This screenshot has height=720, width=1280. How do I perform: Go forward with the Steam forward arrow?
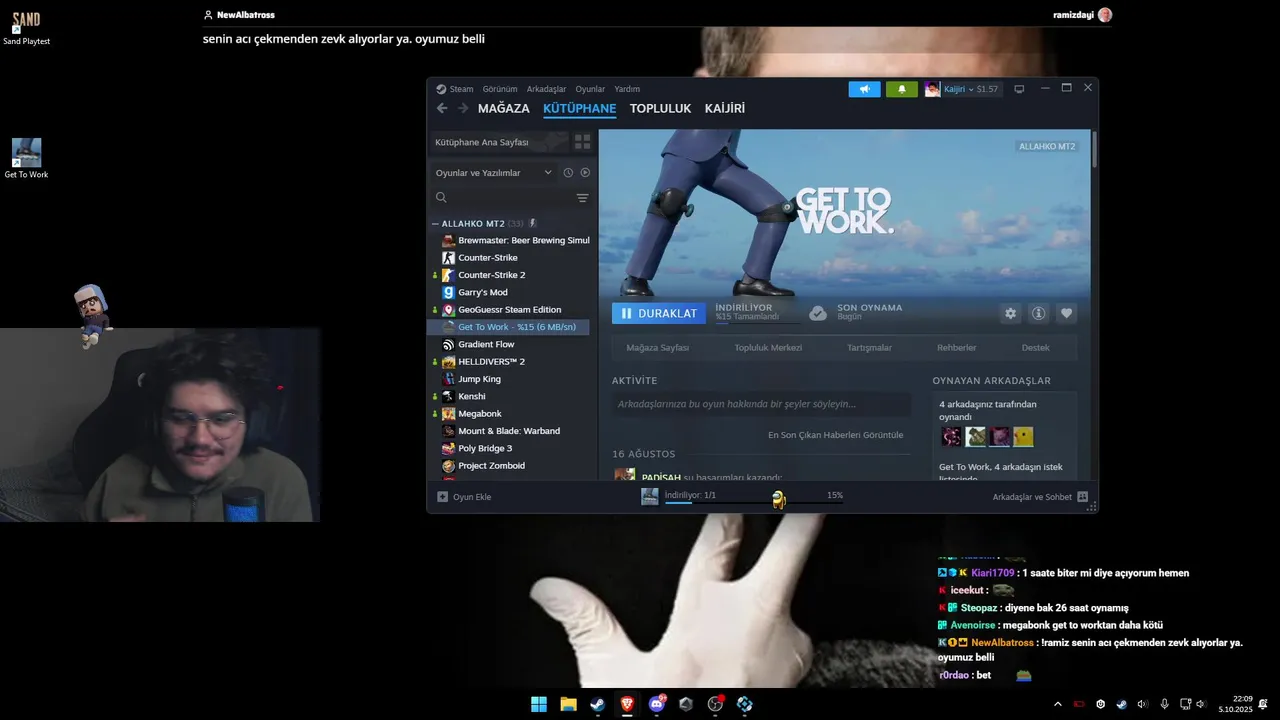(x=463, y=108)
